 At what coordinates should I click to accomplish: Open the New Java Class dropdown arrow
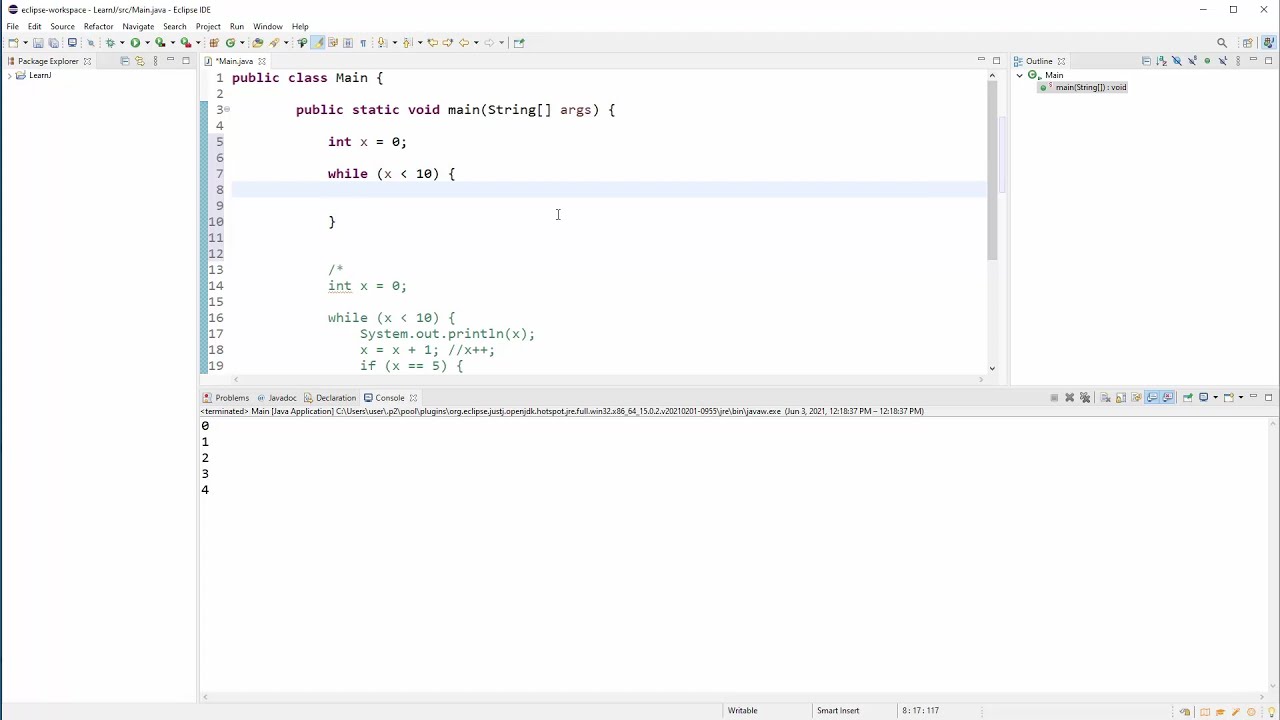(x=242, y=42)
